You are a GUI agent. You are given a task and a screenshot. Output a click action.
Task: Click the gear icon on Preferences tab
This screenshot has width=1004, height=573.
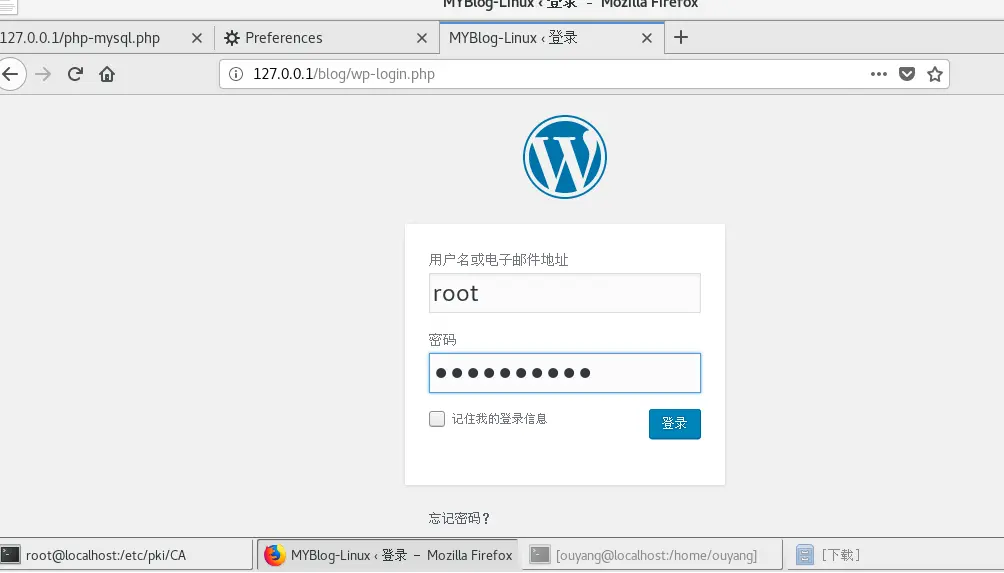(x=231, y=38)
